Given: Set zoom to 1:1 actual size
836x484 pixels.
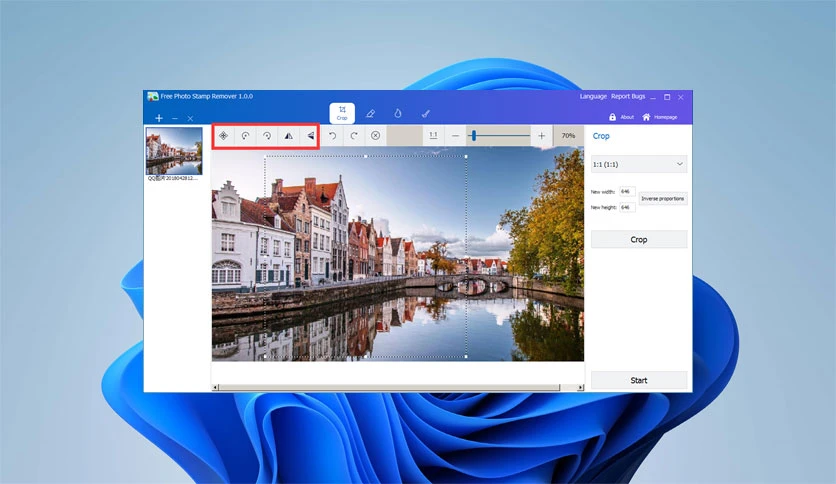Looking at the screenshot, I should point(433,136).
